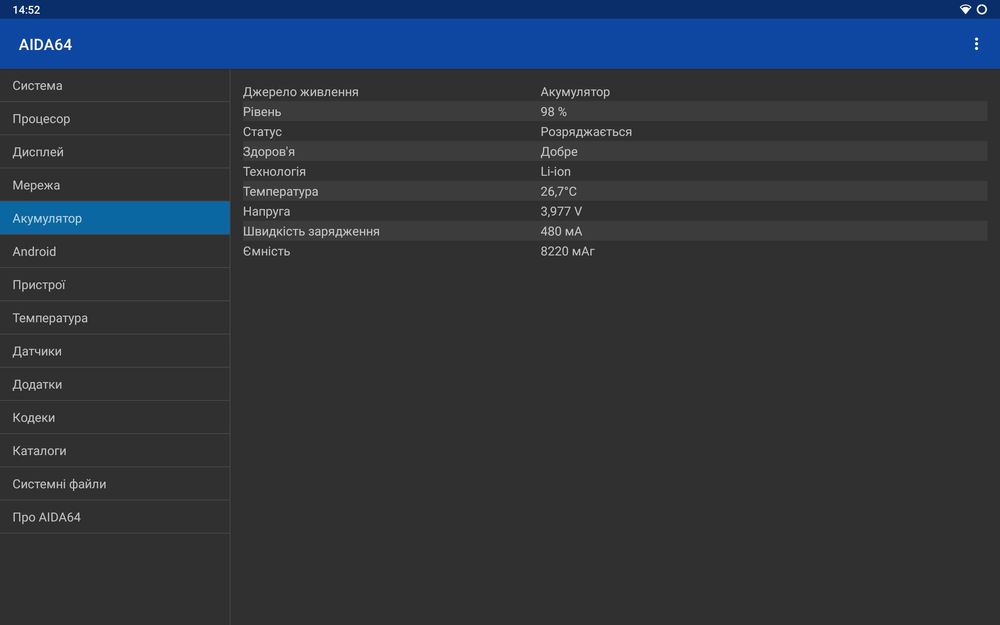Select the 480 мА charging rate value
This screenshot has height=625, width=1000.
(561, 232)
